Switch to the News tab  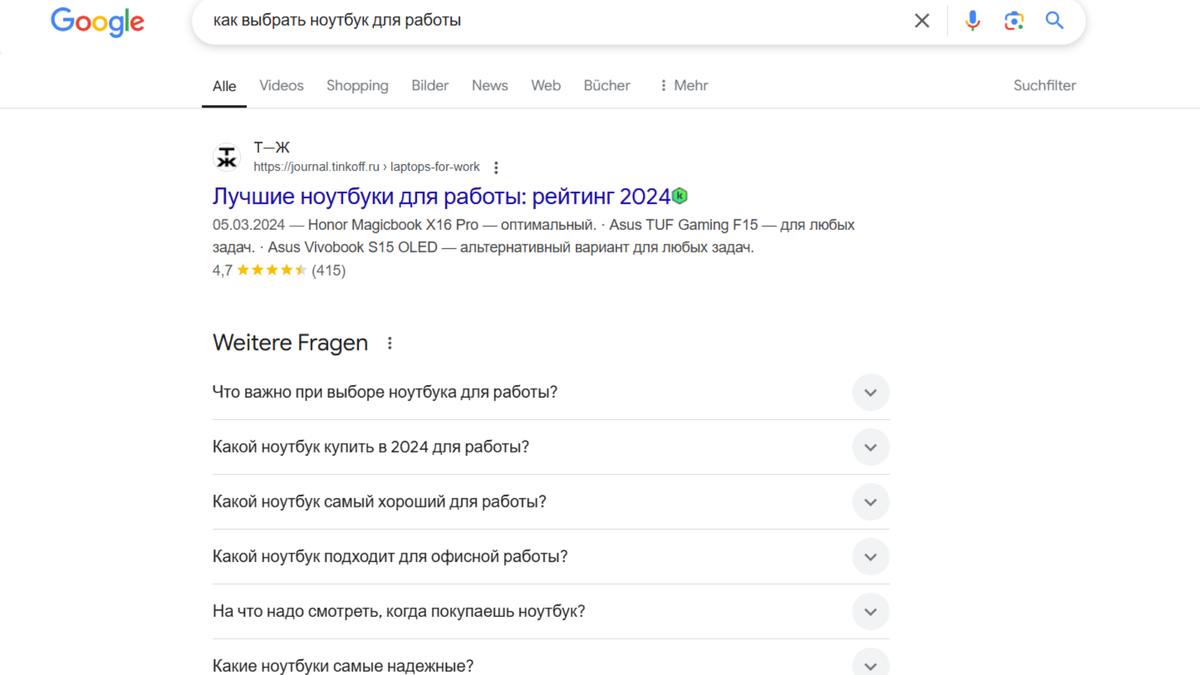click(x=490, y=86)
